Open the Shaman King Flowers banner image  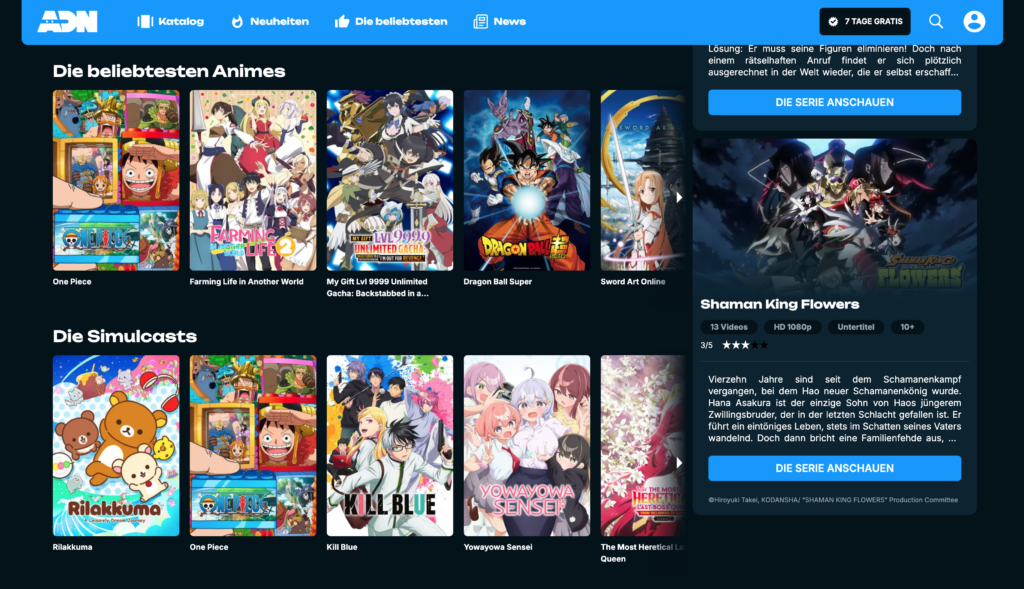(x=834, y=215)
